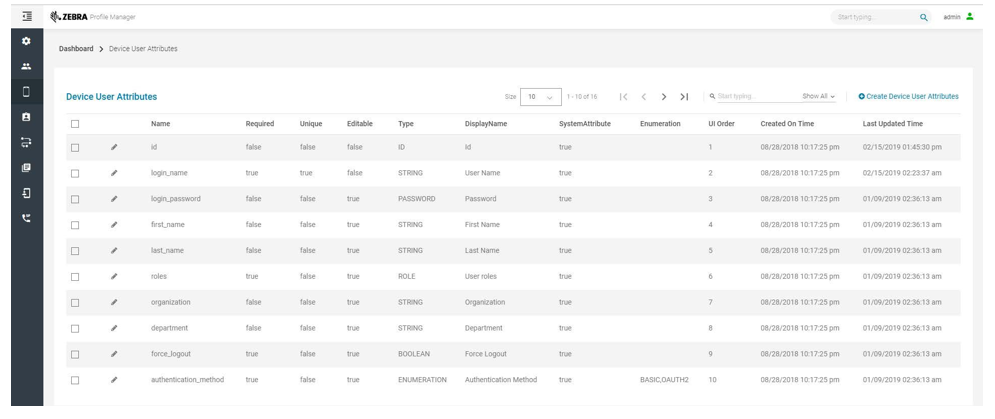Expand the Show All filter dropdown
Image resolution: width=995 pixels, height=419 pixels.
click(x=818, y=97)
